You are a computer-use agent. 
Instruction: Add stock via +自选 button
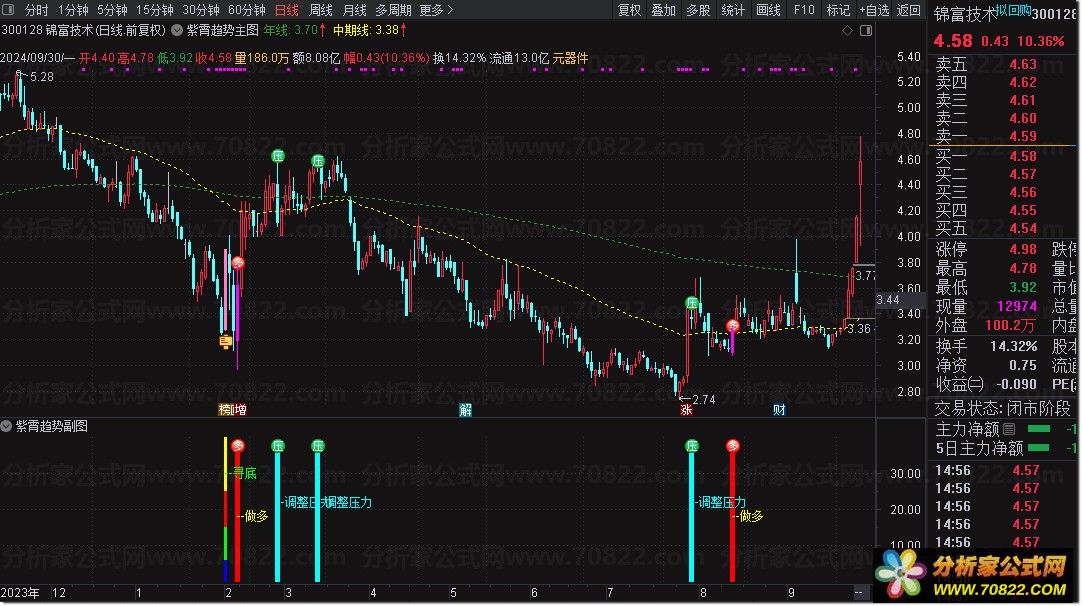click(874, 10)
